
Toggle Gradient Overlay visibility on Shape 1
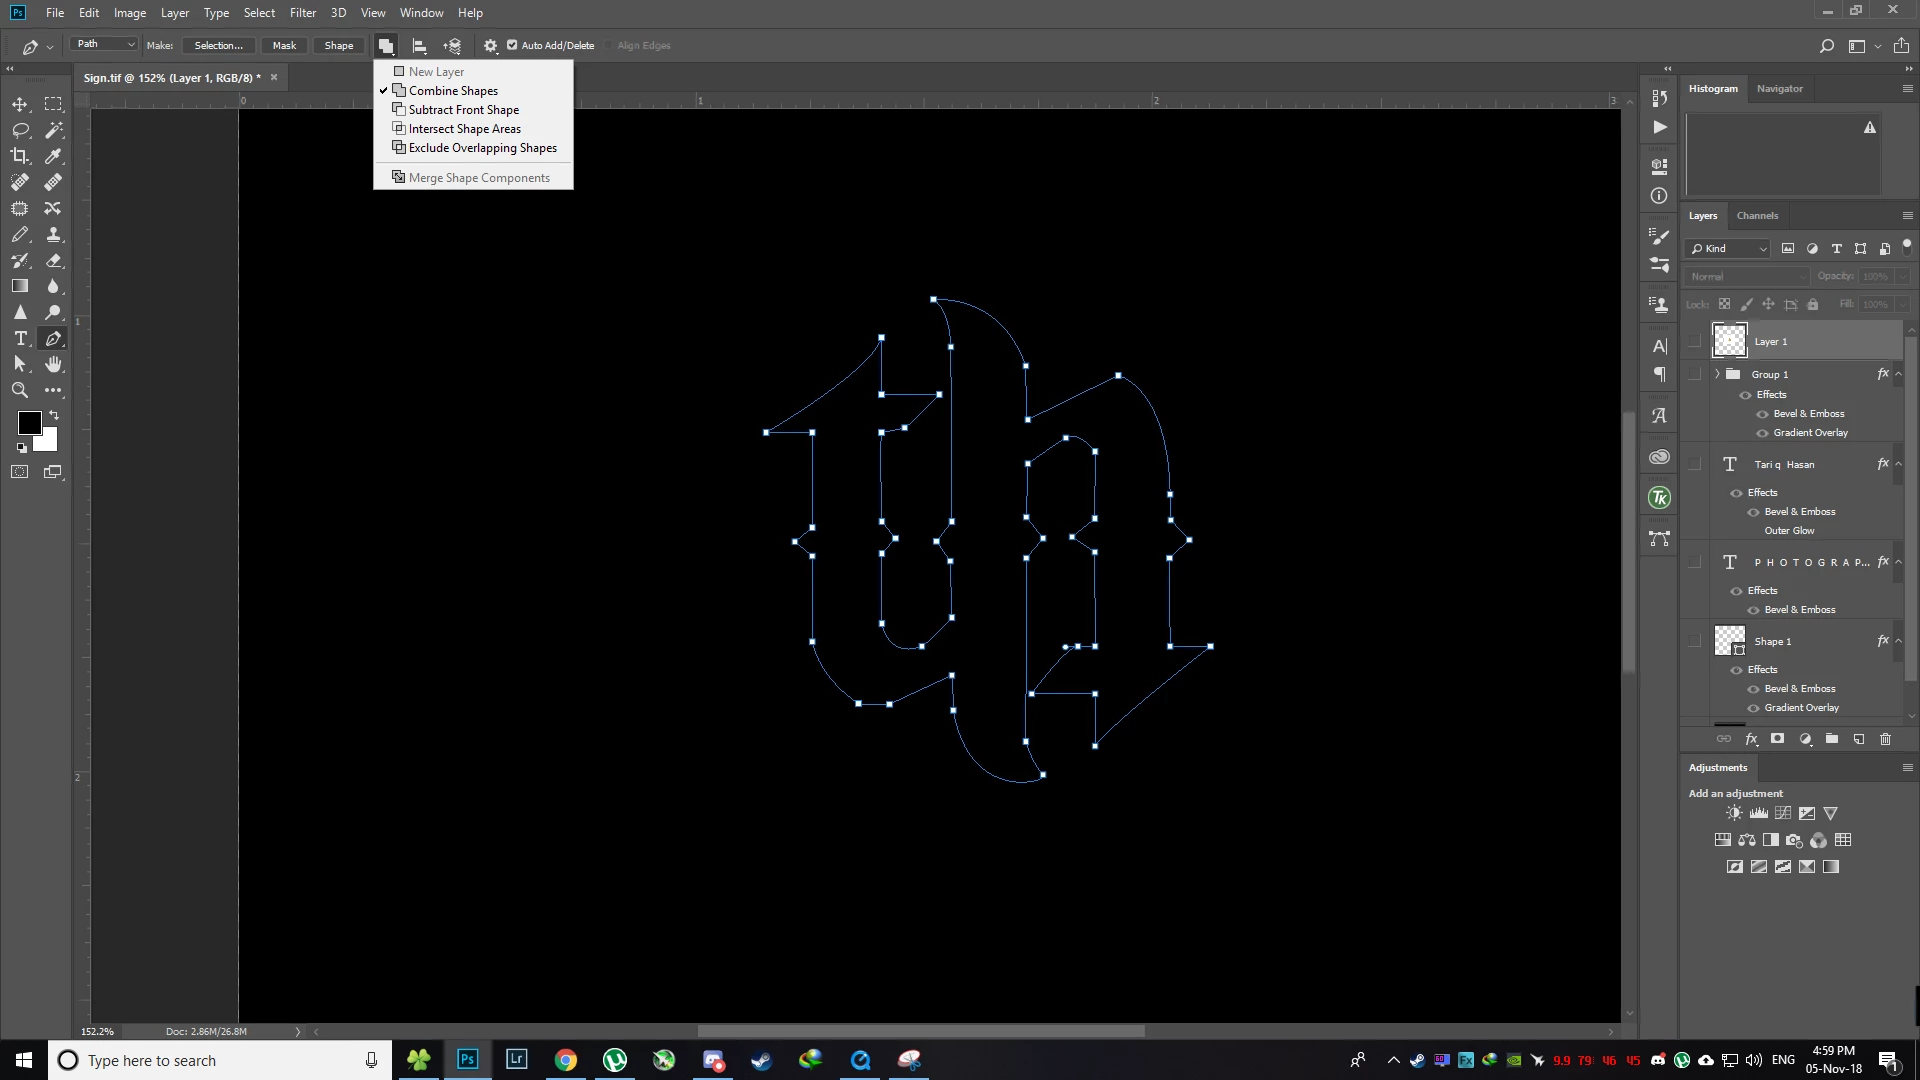(1753, 708)
